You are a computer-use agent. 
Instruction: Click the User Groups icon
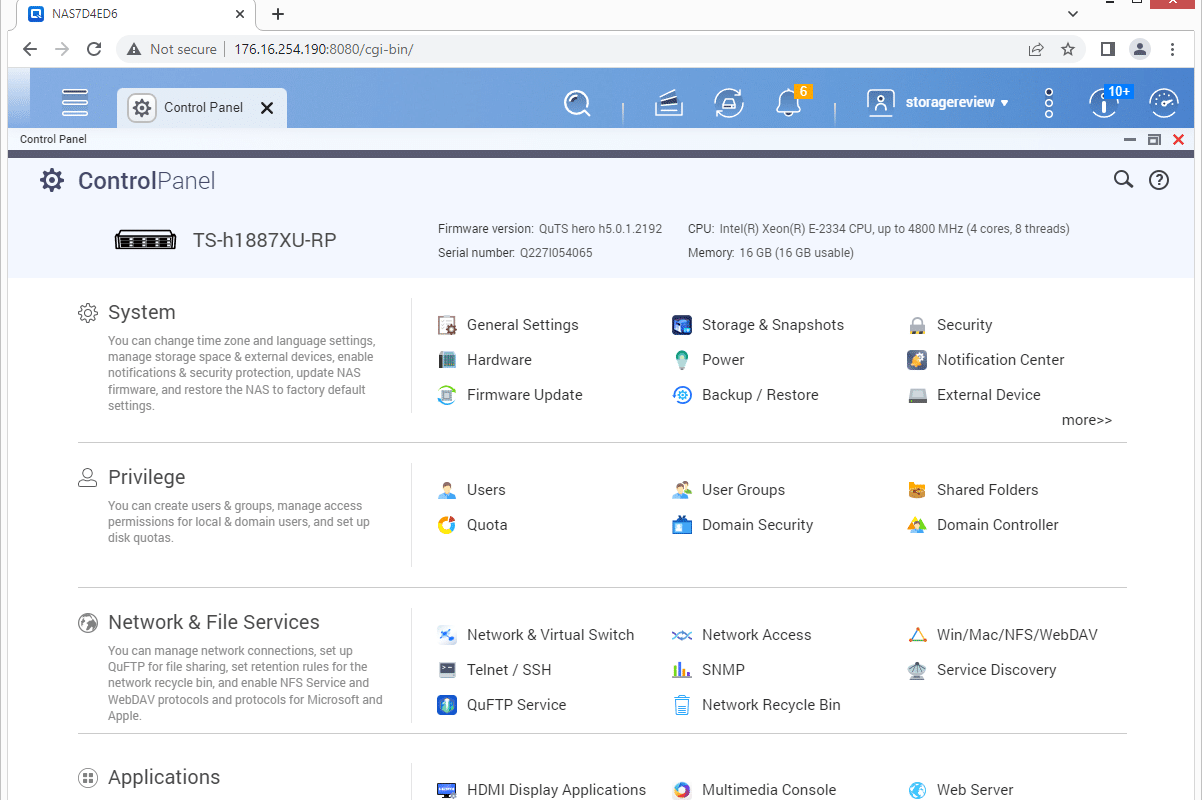coord(683,490)
